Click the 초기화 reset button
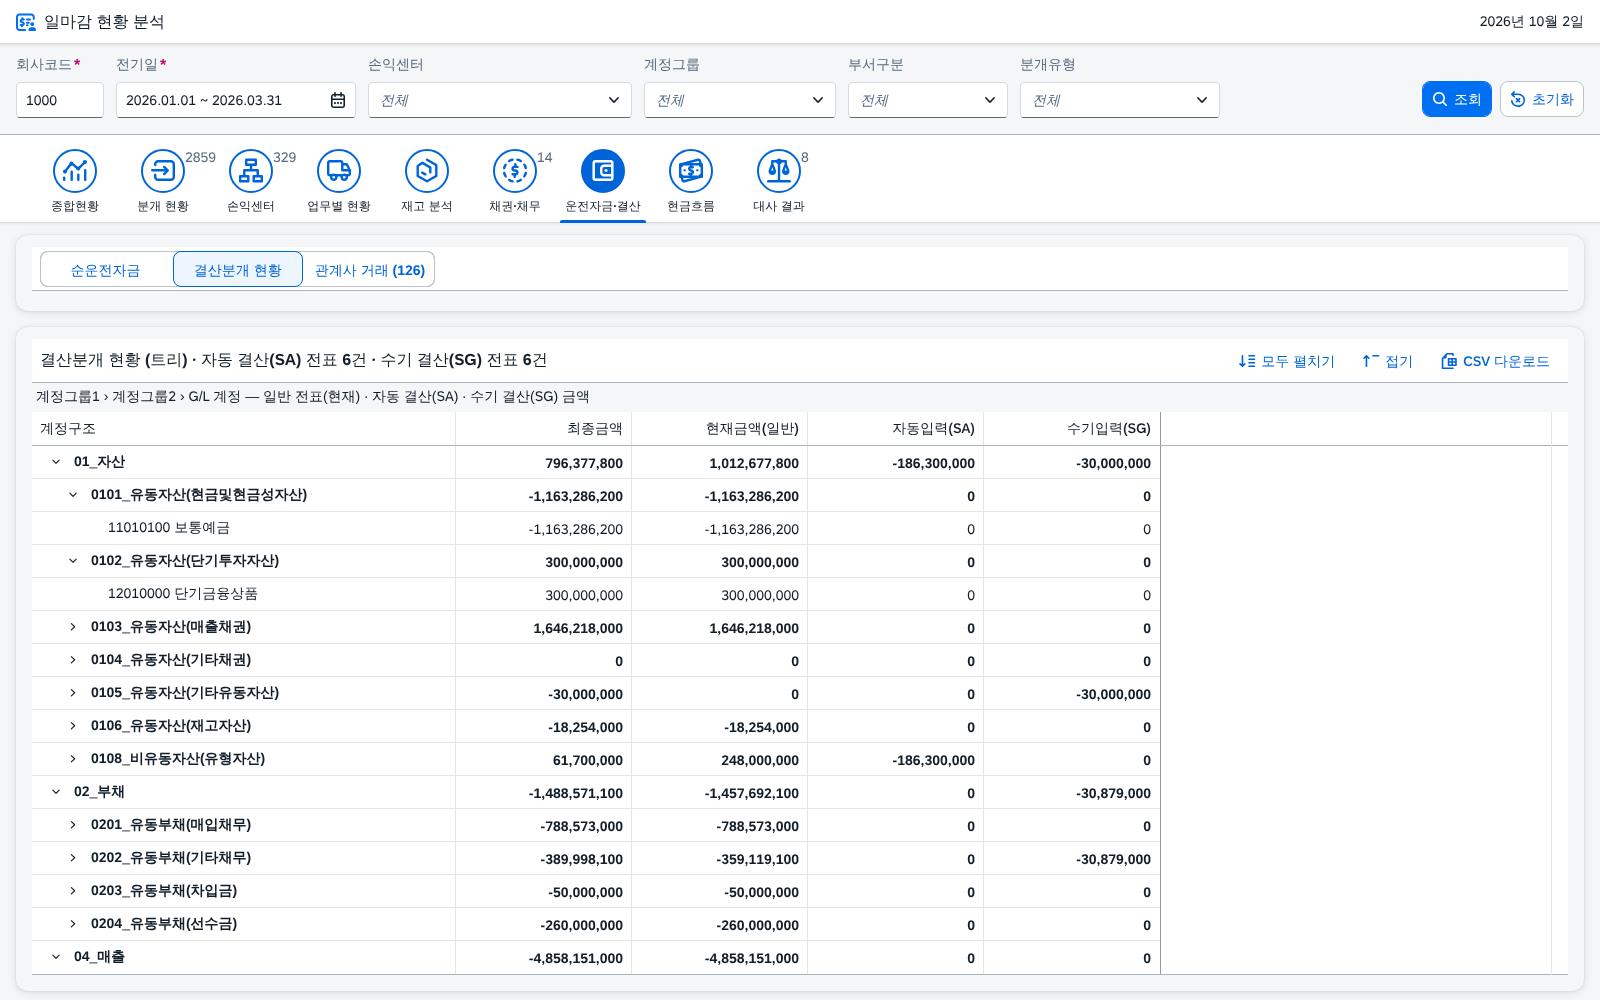This screenshot has height=1000, width=1600. pos(1542,99)
